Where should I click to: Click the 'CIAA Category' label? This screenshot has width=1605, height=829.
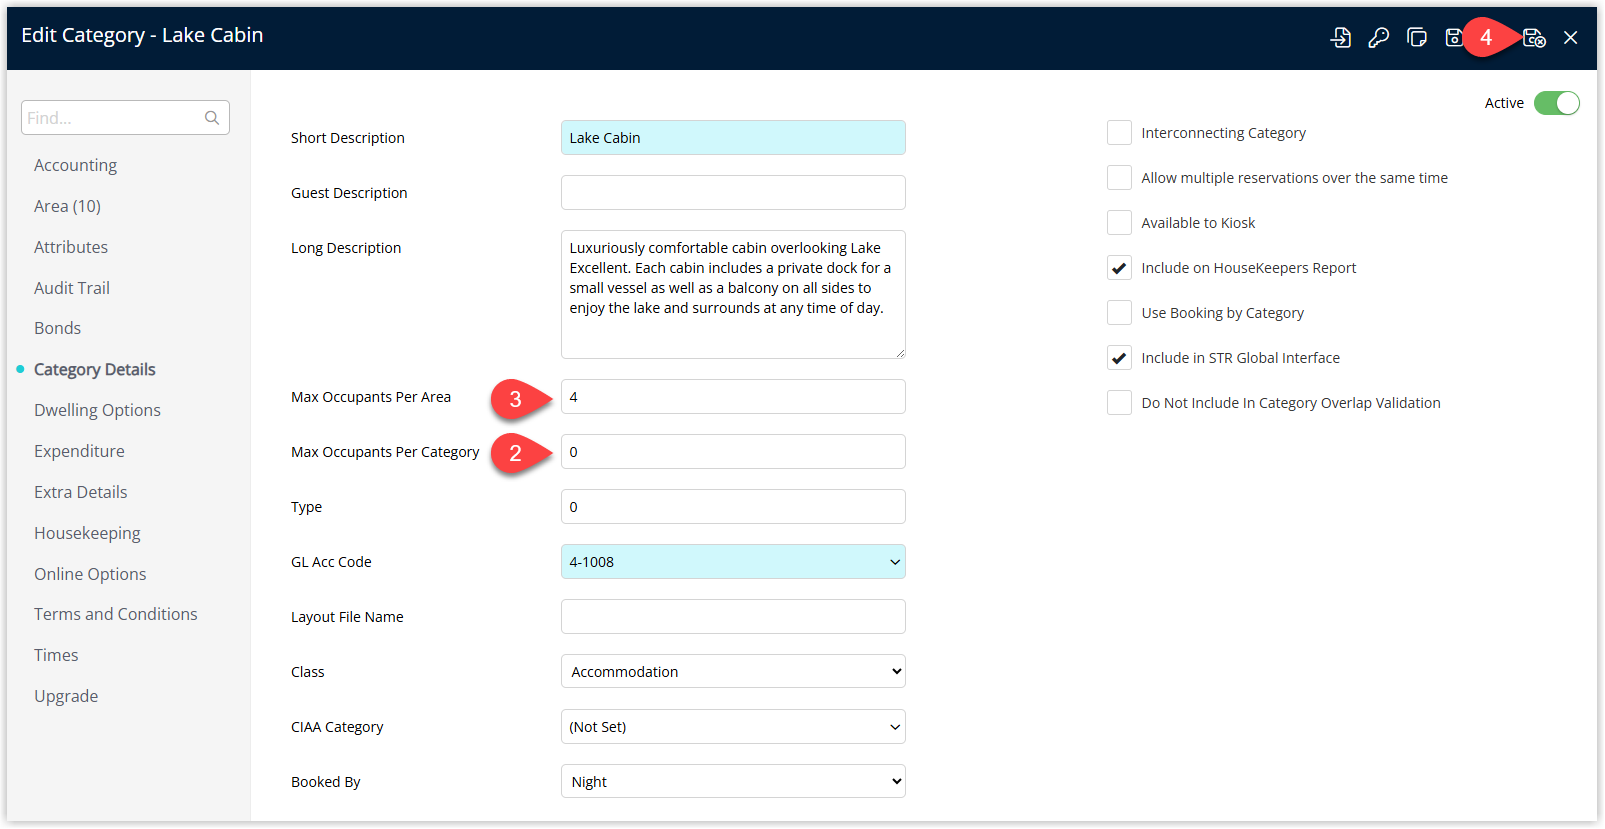[337, 727]
